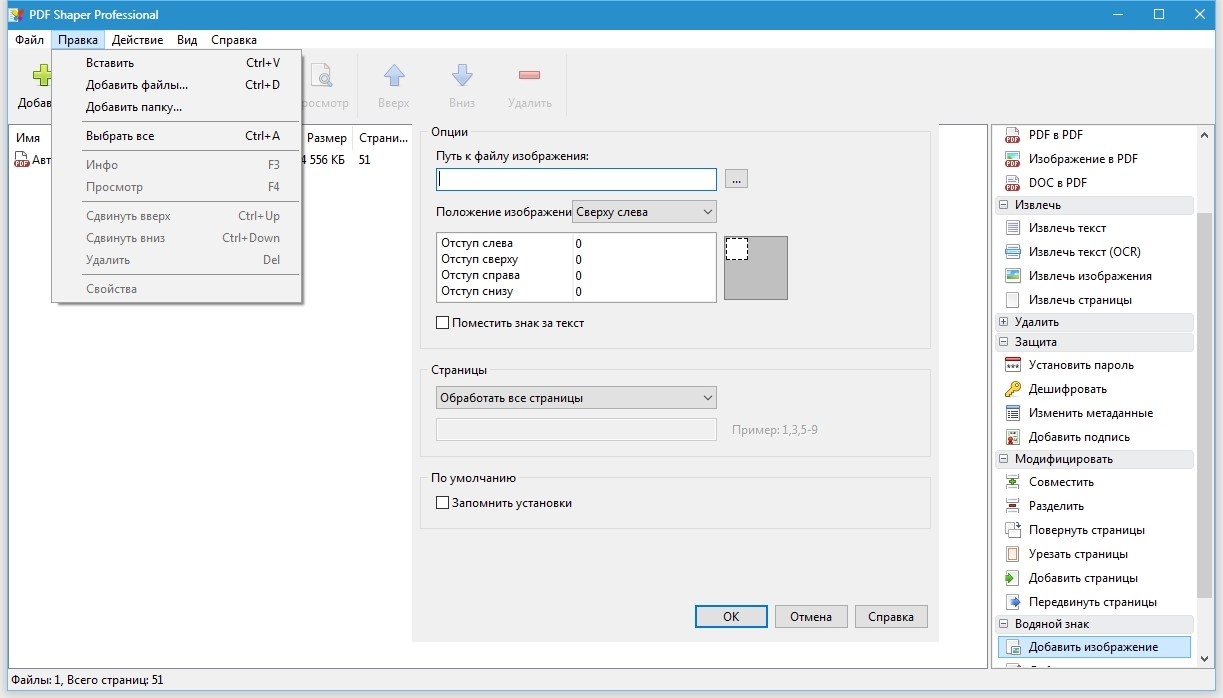This screenshot has width=1223, height=698.
Task: Choose 'Добавить файлы...' from the menu
Action: [137, 85]
